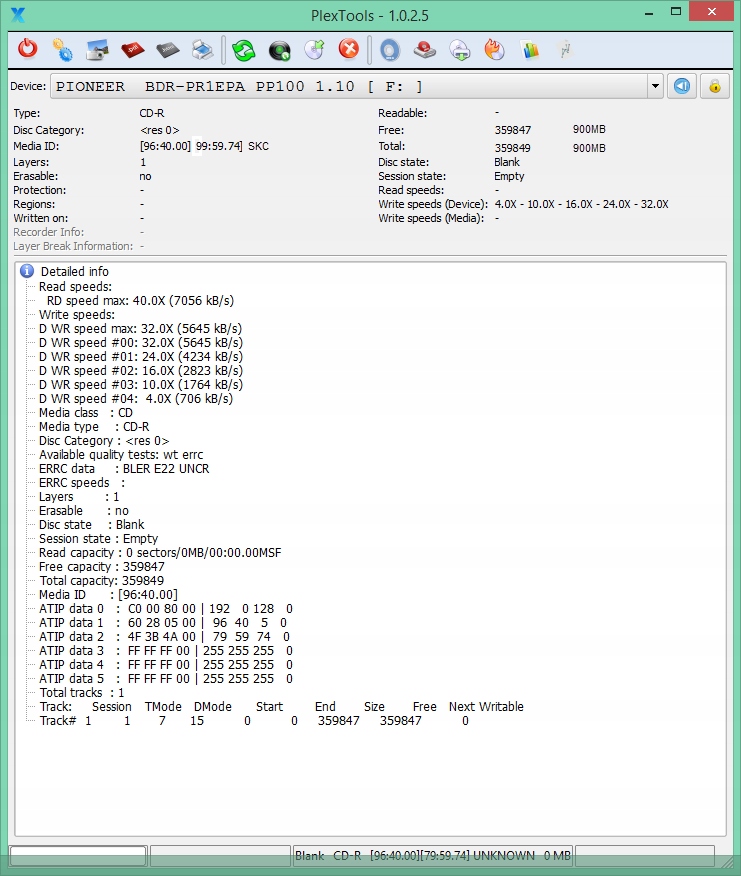Screen dimensions: 741x876
Task: Click the empty status bar progress field
Action: pyautogui.click(x=78, y=856)
